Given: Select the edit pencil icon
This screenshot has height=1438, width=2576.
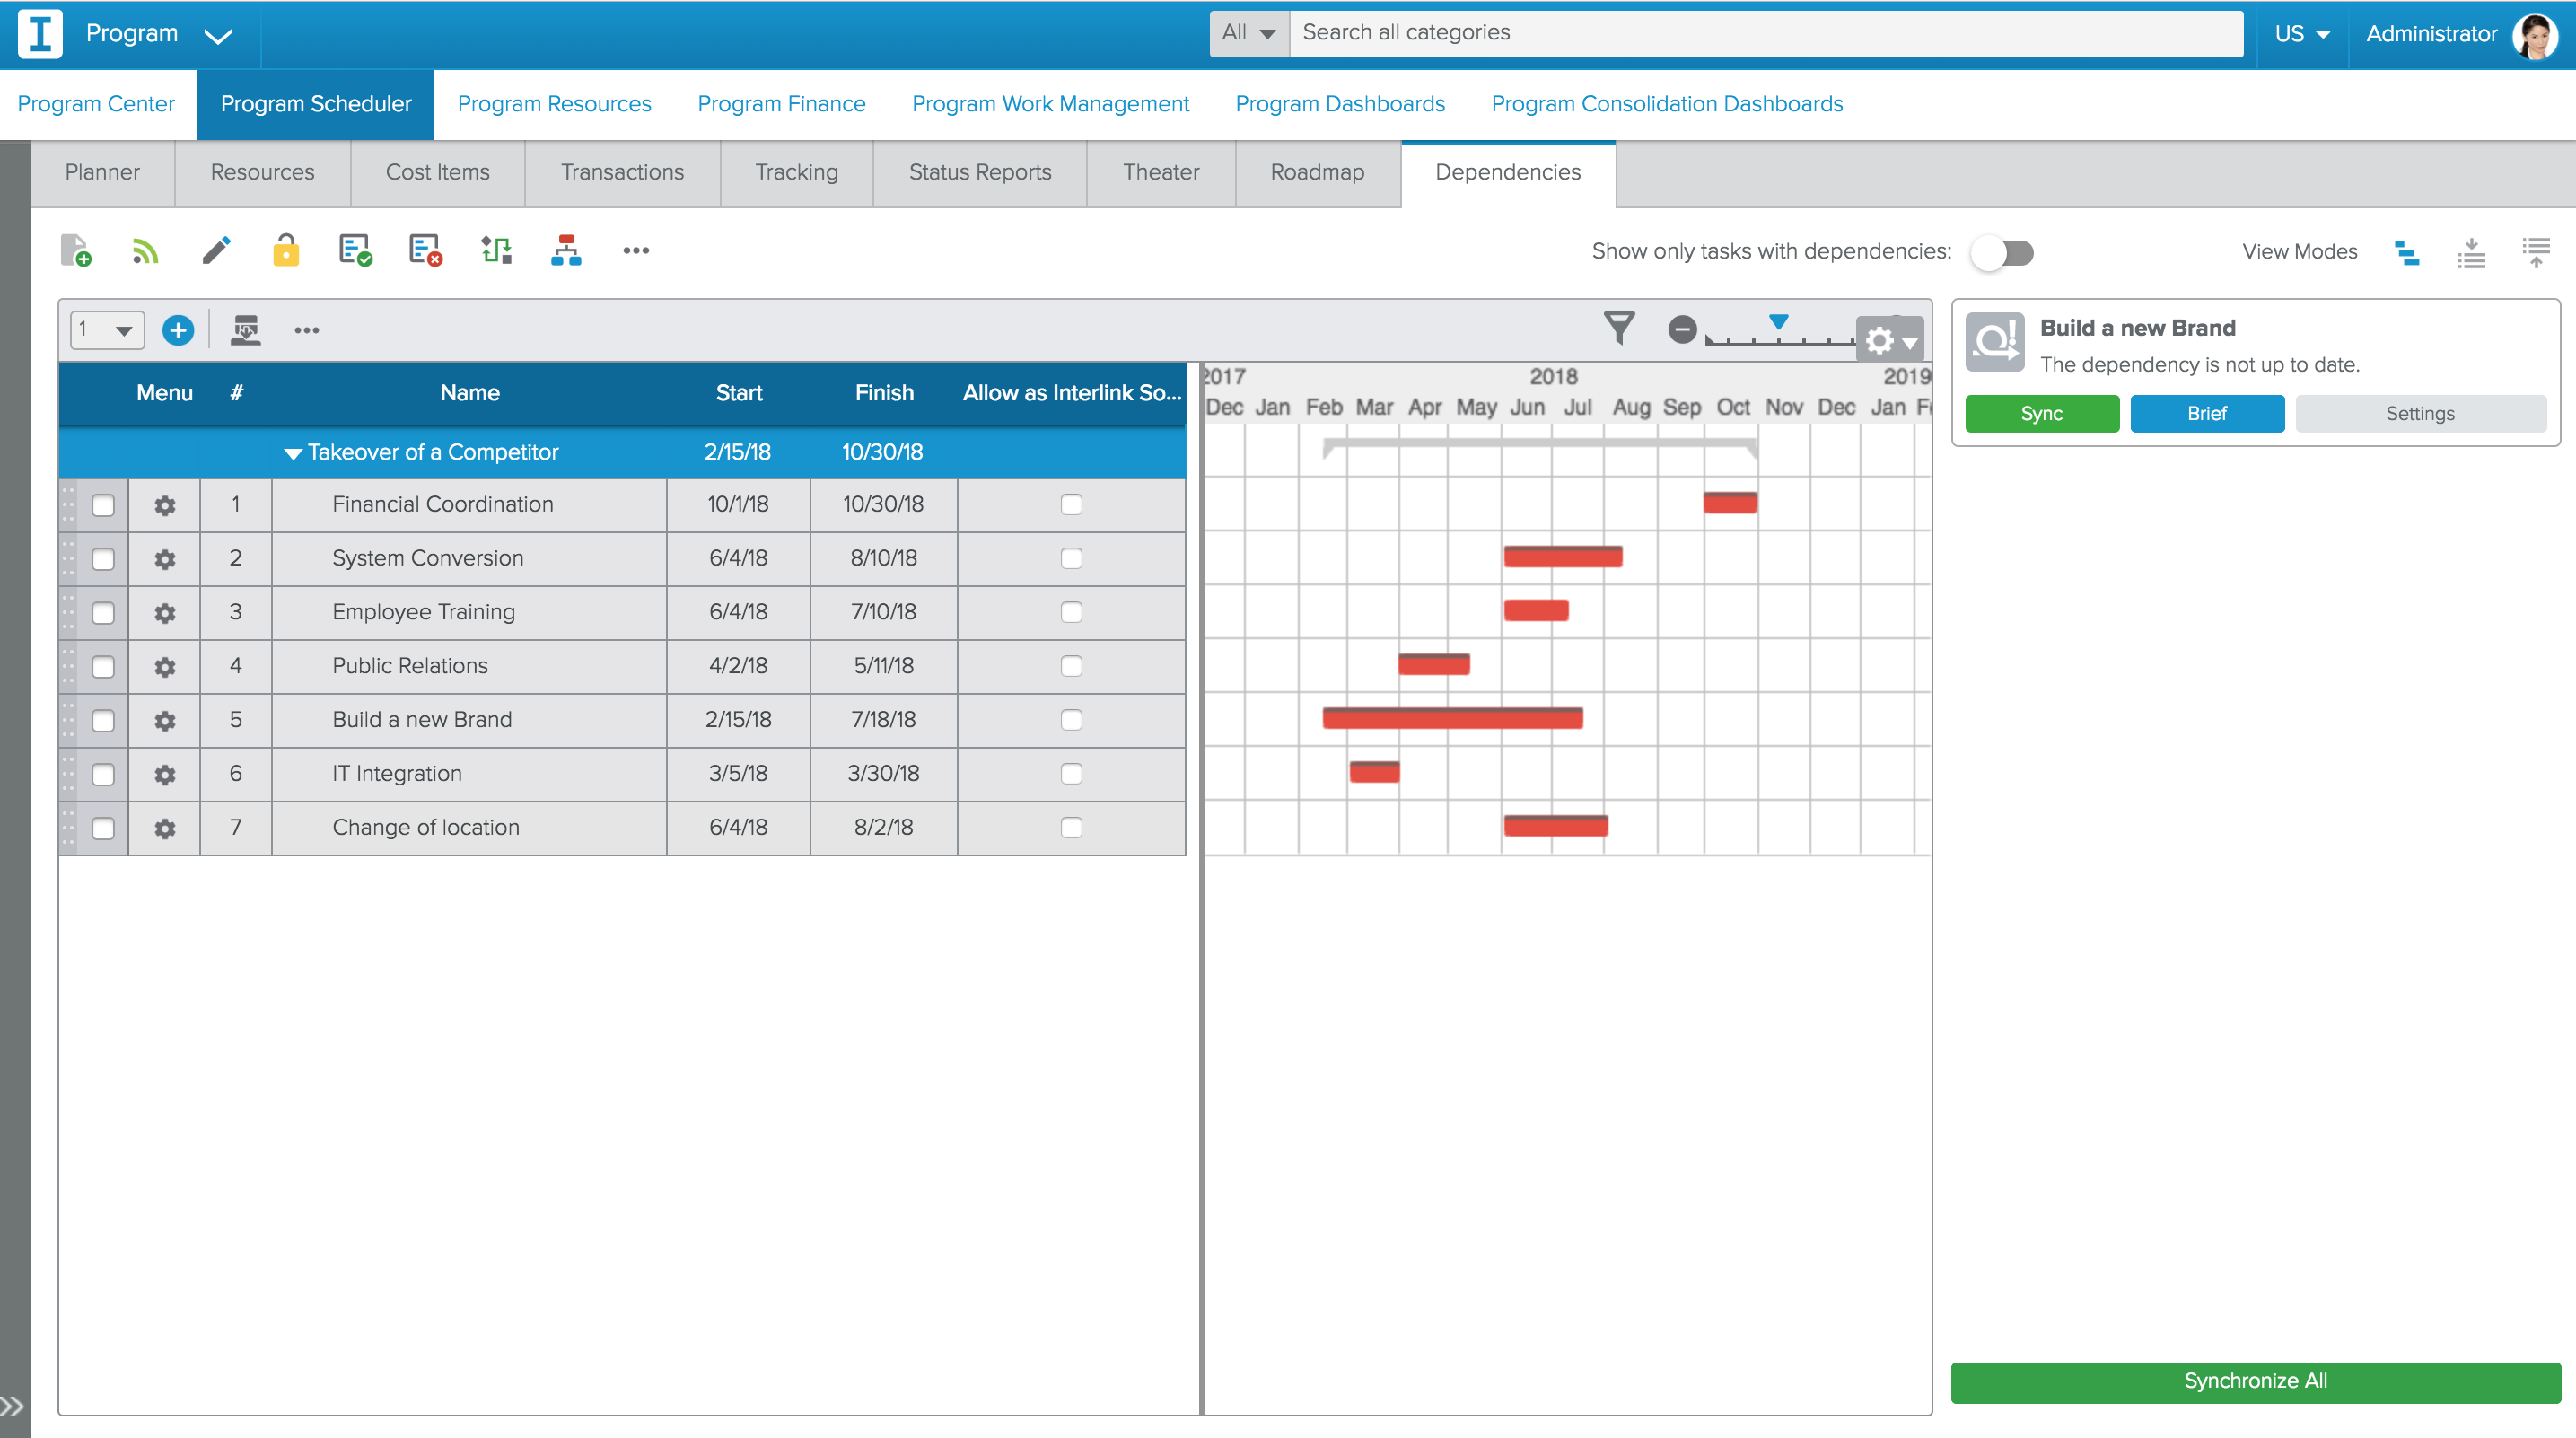Looking at the screenshot, I should (x=218, y=250).
